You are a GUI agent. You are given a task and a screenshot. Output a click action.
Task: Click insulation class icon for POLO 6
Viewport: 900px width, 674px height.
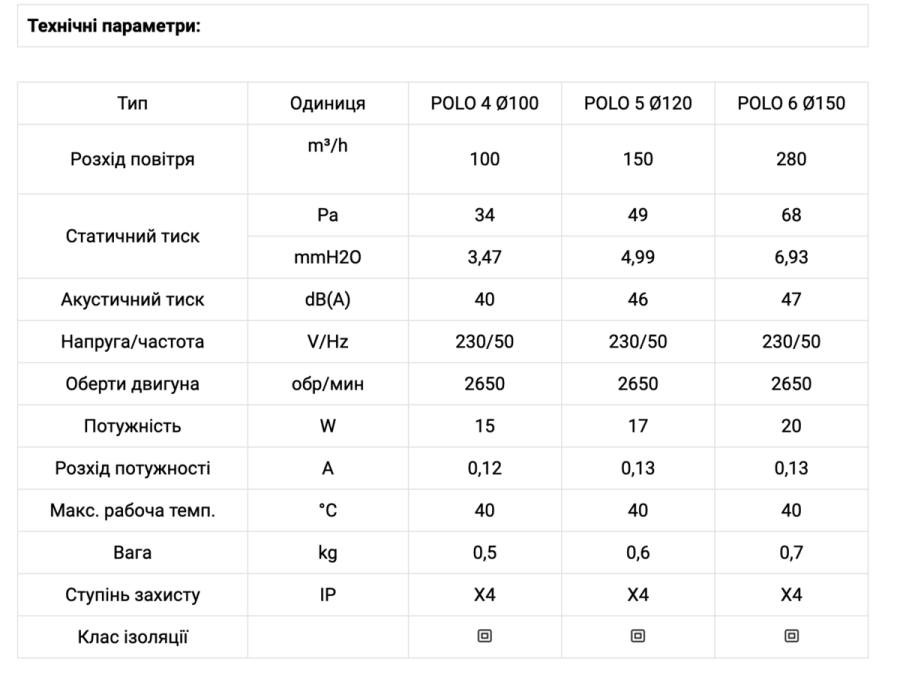tap(791, 636)
